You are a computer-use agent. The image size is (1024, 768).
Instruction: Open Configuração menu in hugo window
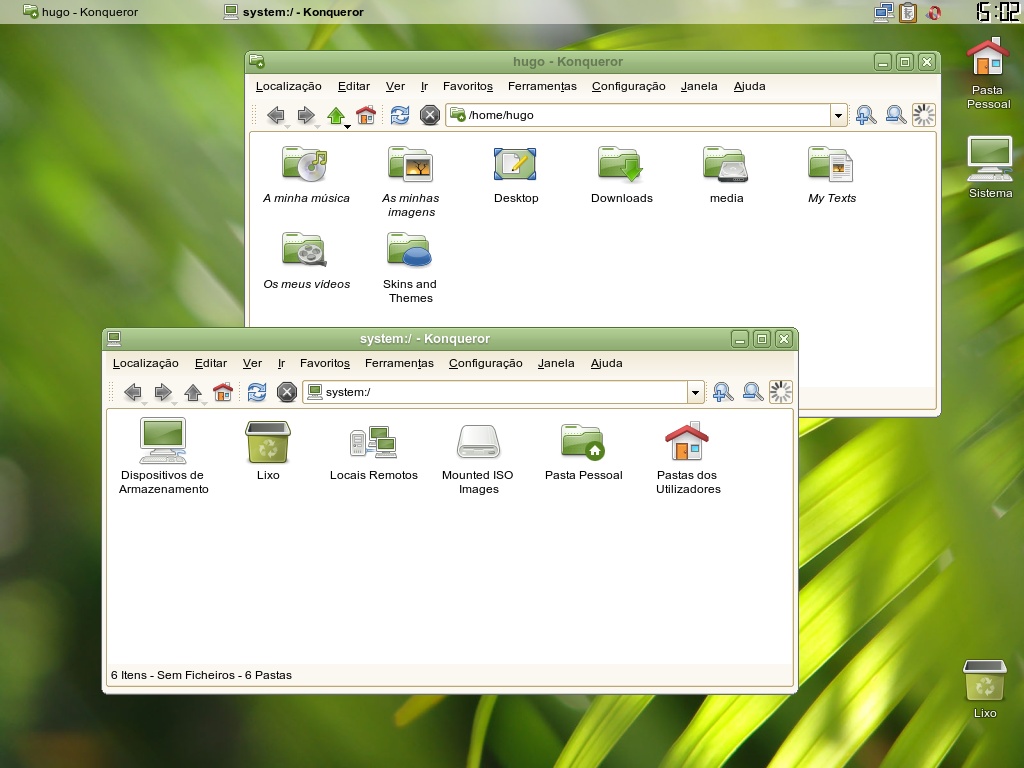click(628, 86)
